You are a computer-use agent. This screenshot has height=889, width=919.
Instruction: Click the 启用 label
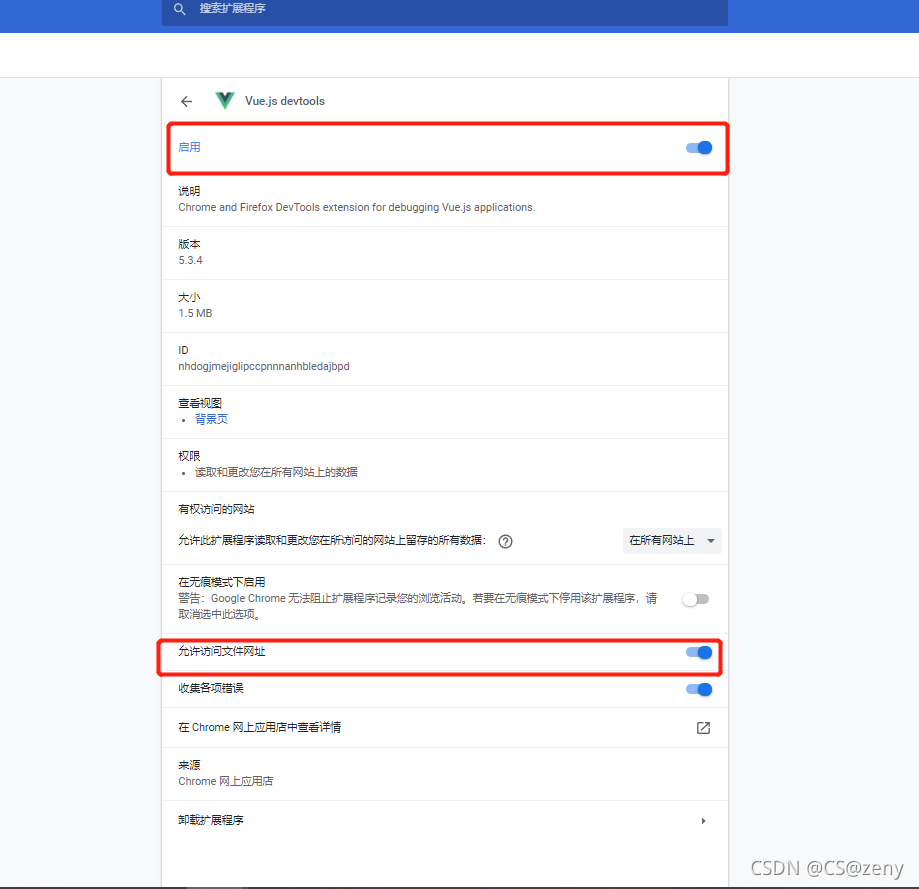point(189,147)
